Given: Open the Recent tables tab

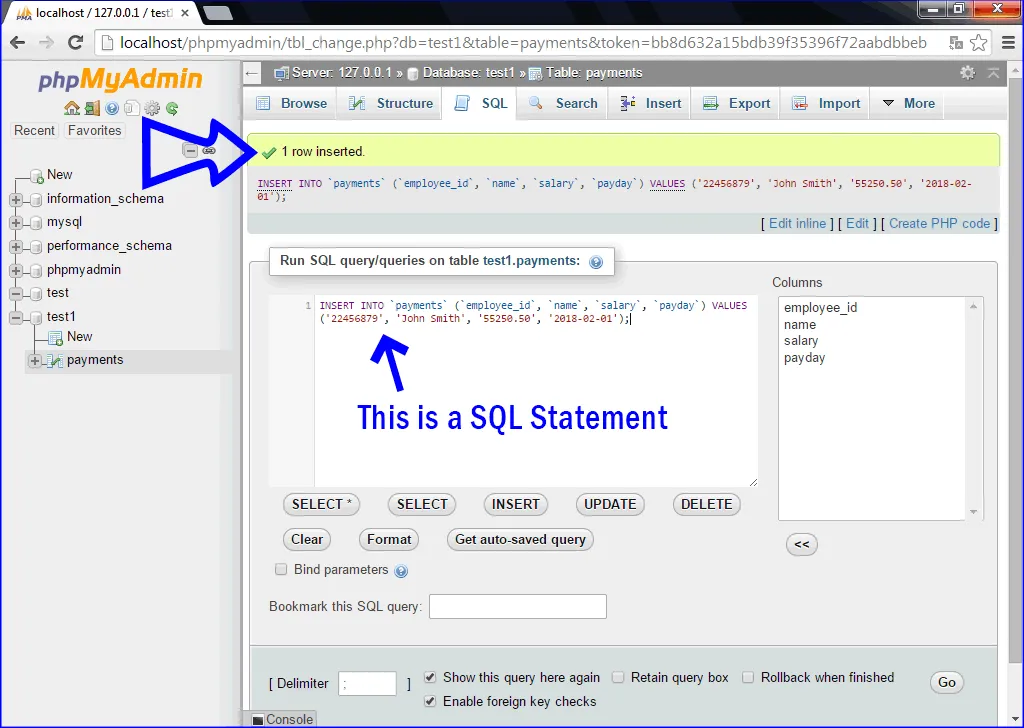Looking at the screenshot, I should tap(35, 131).
